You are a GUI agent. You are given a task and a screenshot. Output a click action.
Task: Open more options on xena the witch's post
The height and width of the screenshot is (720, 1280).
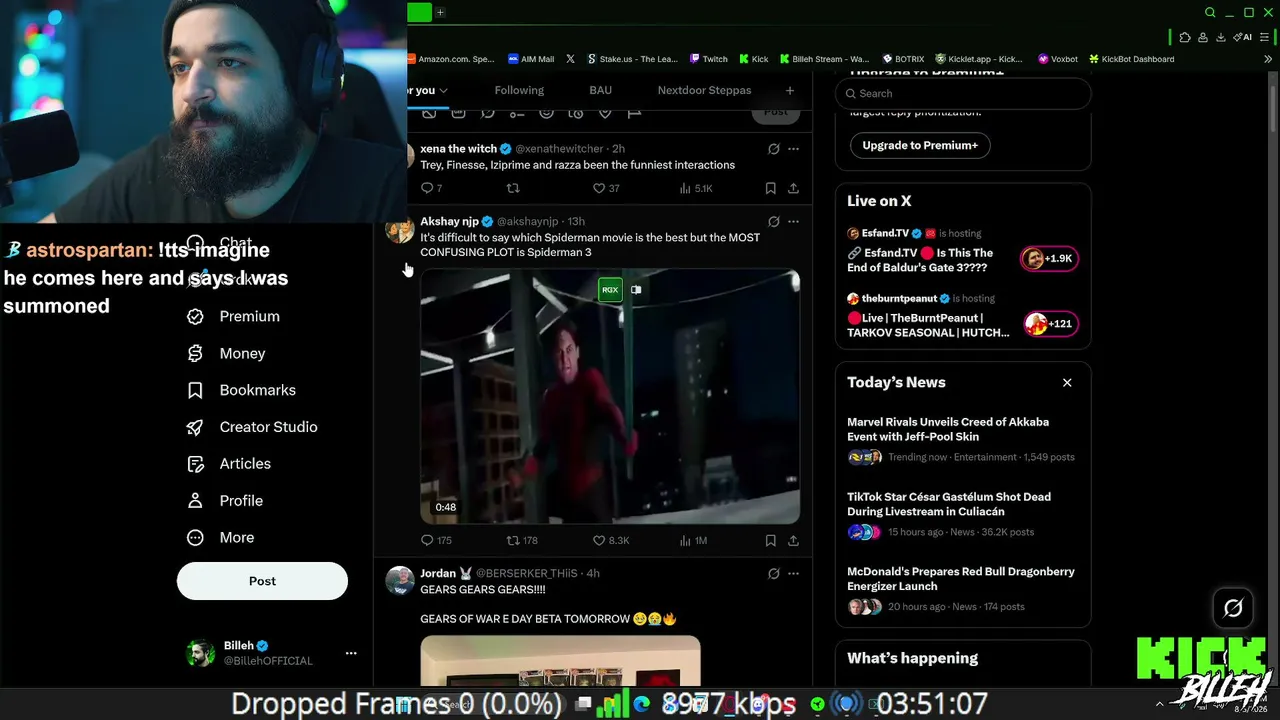point(793,149)
